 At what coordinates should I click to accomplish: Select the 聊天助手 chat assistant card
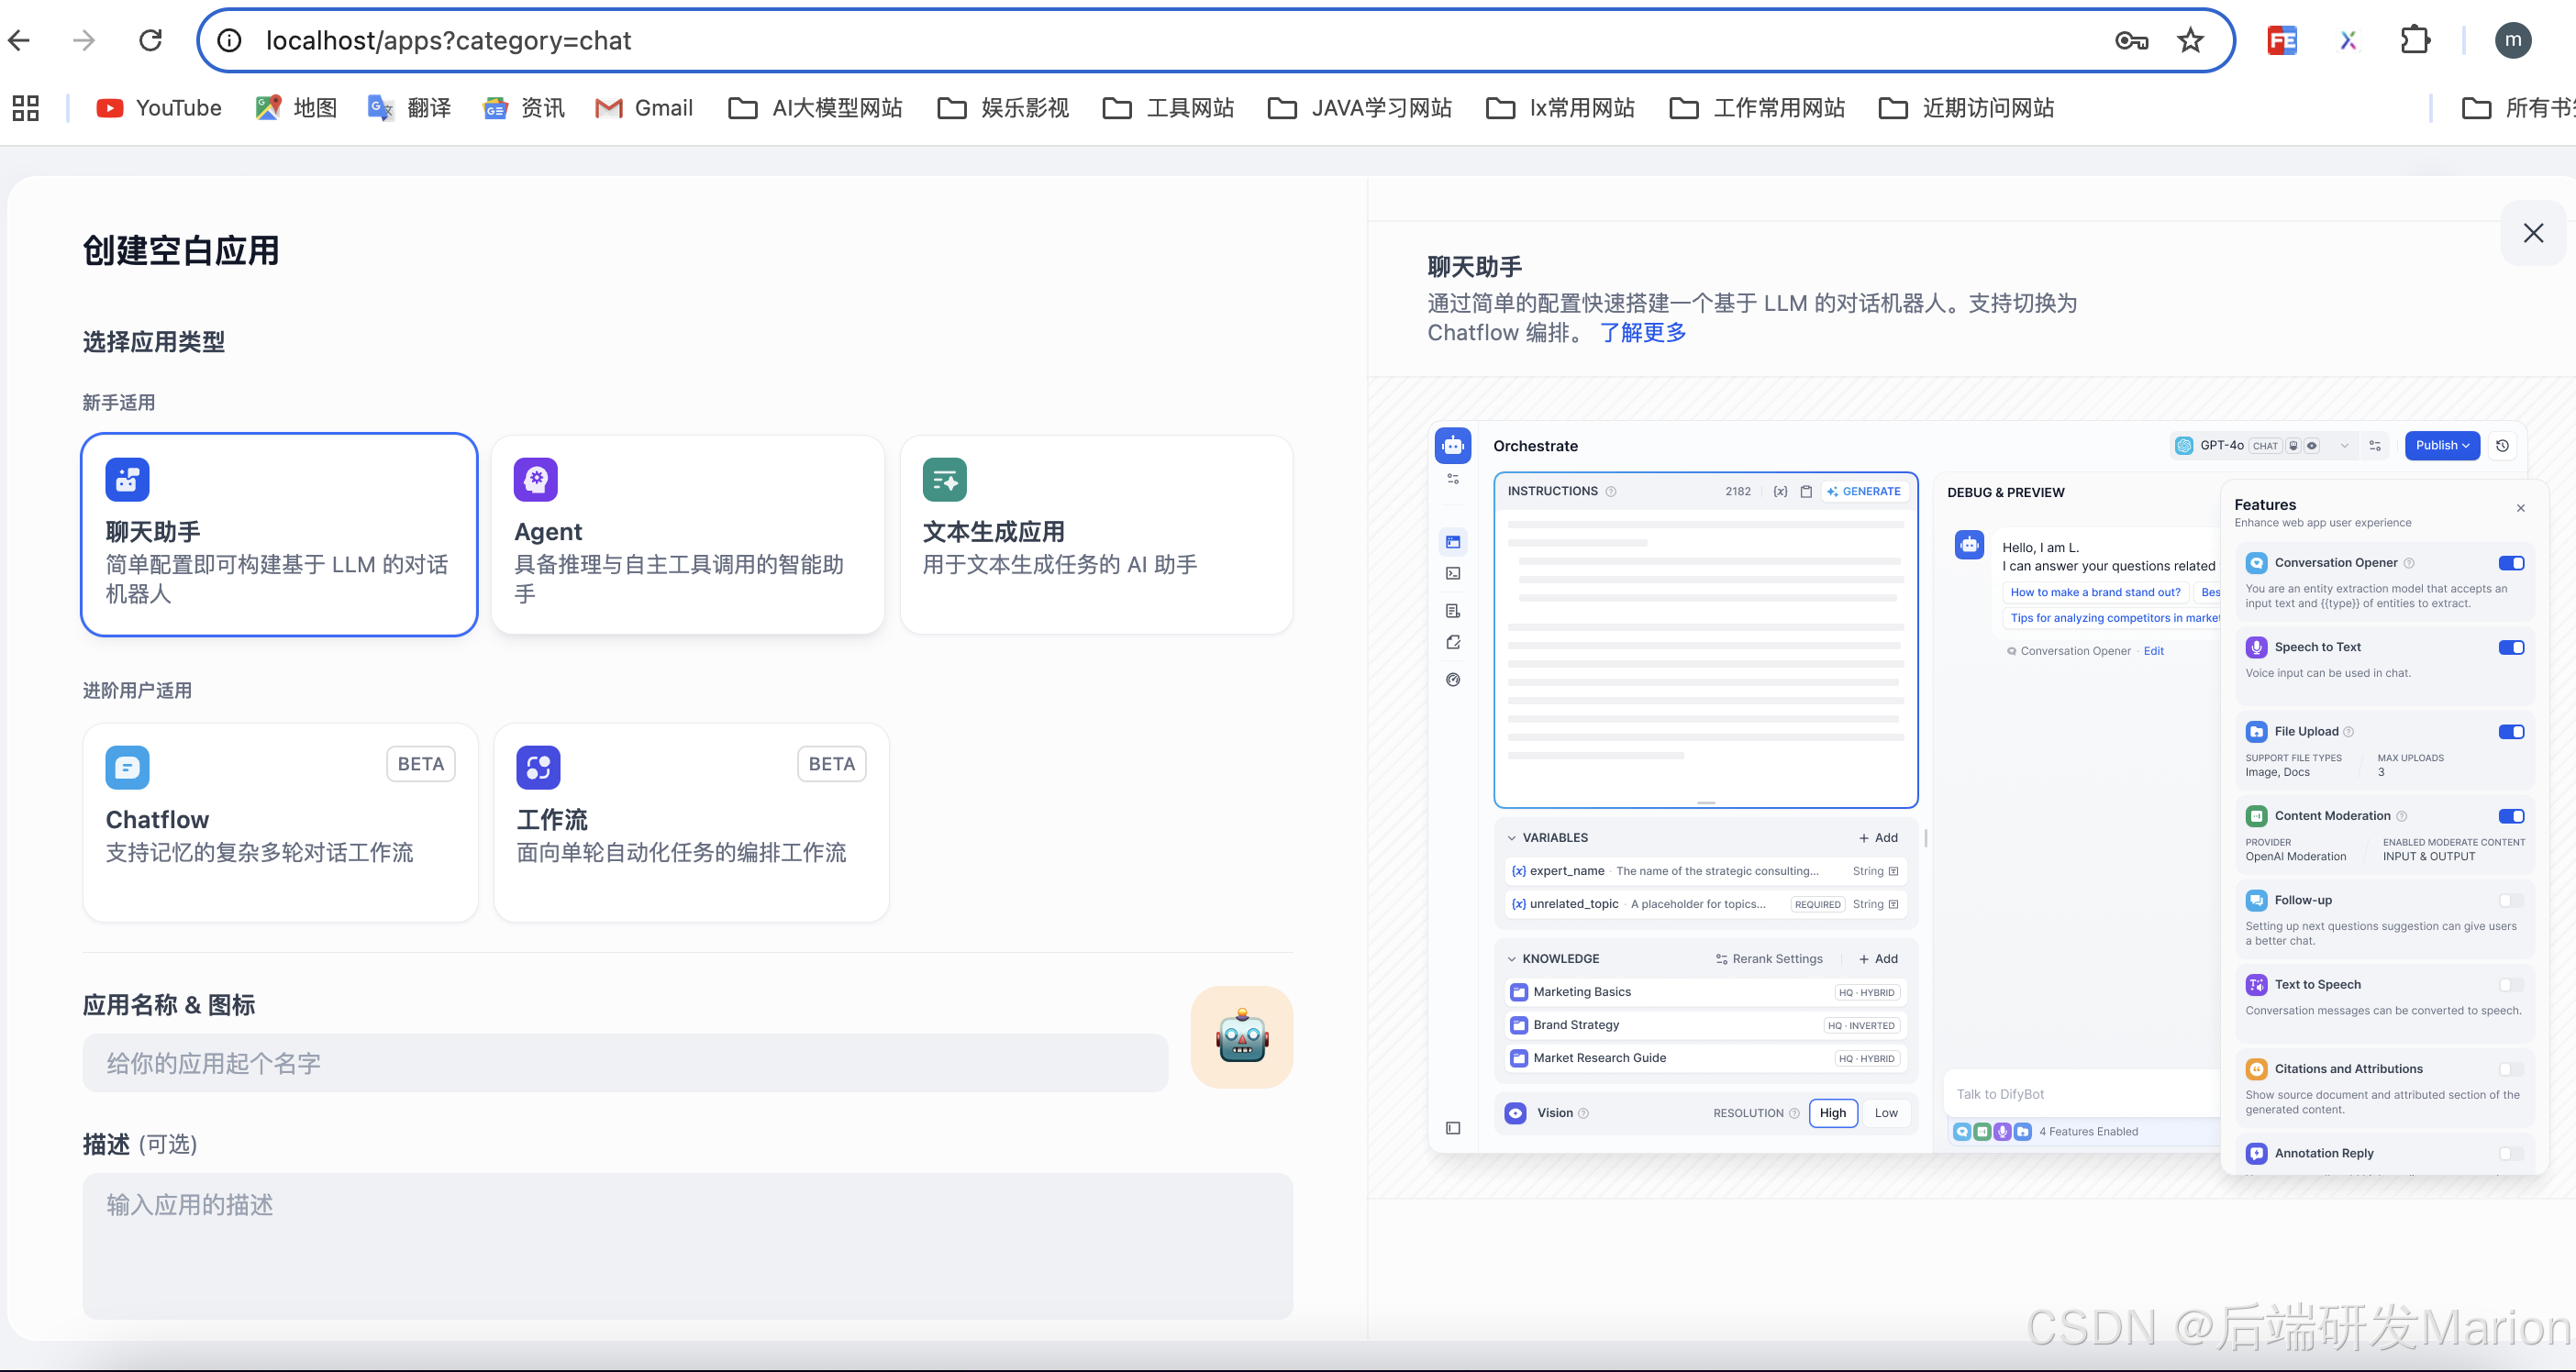tap(279, 534)
